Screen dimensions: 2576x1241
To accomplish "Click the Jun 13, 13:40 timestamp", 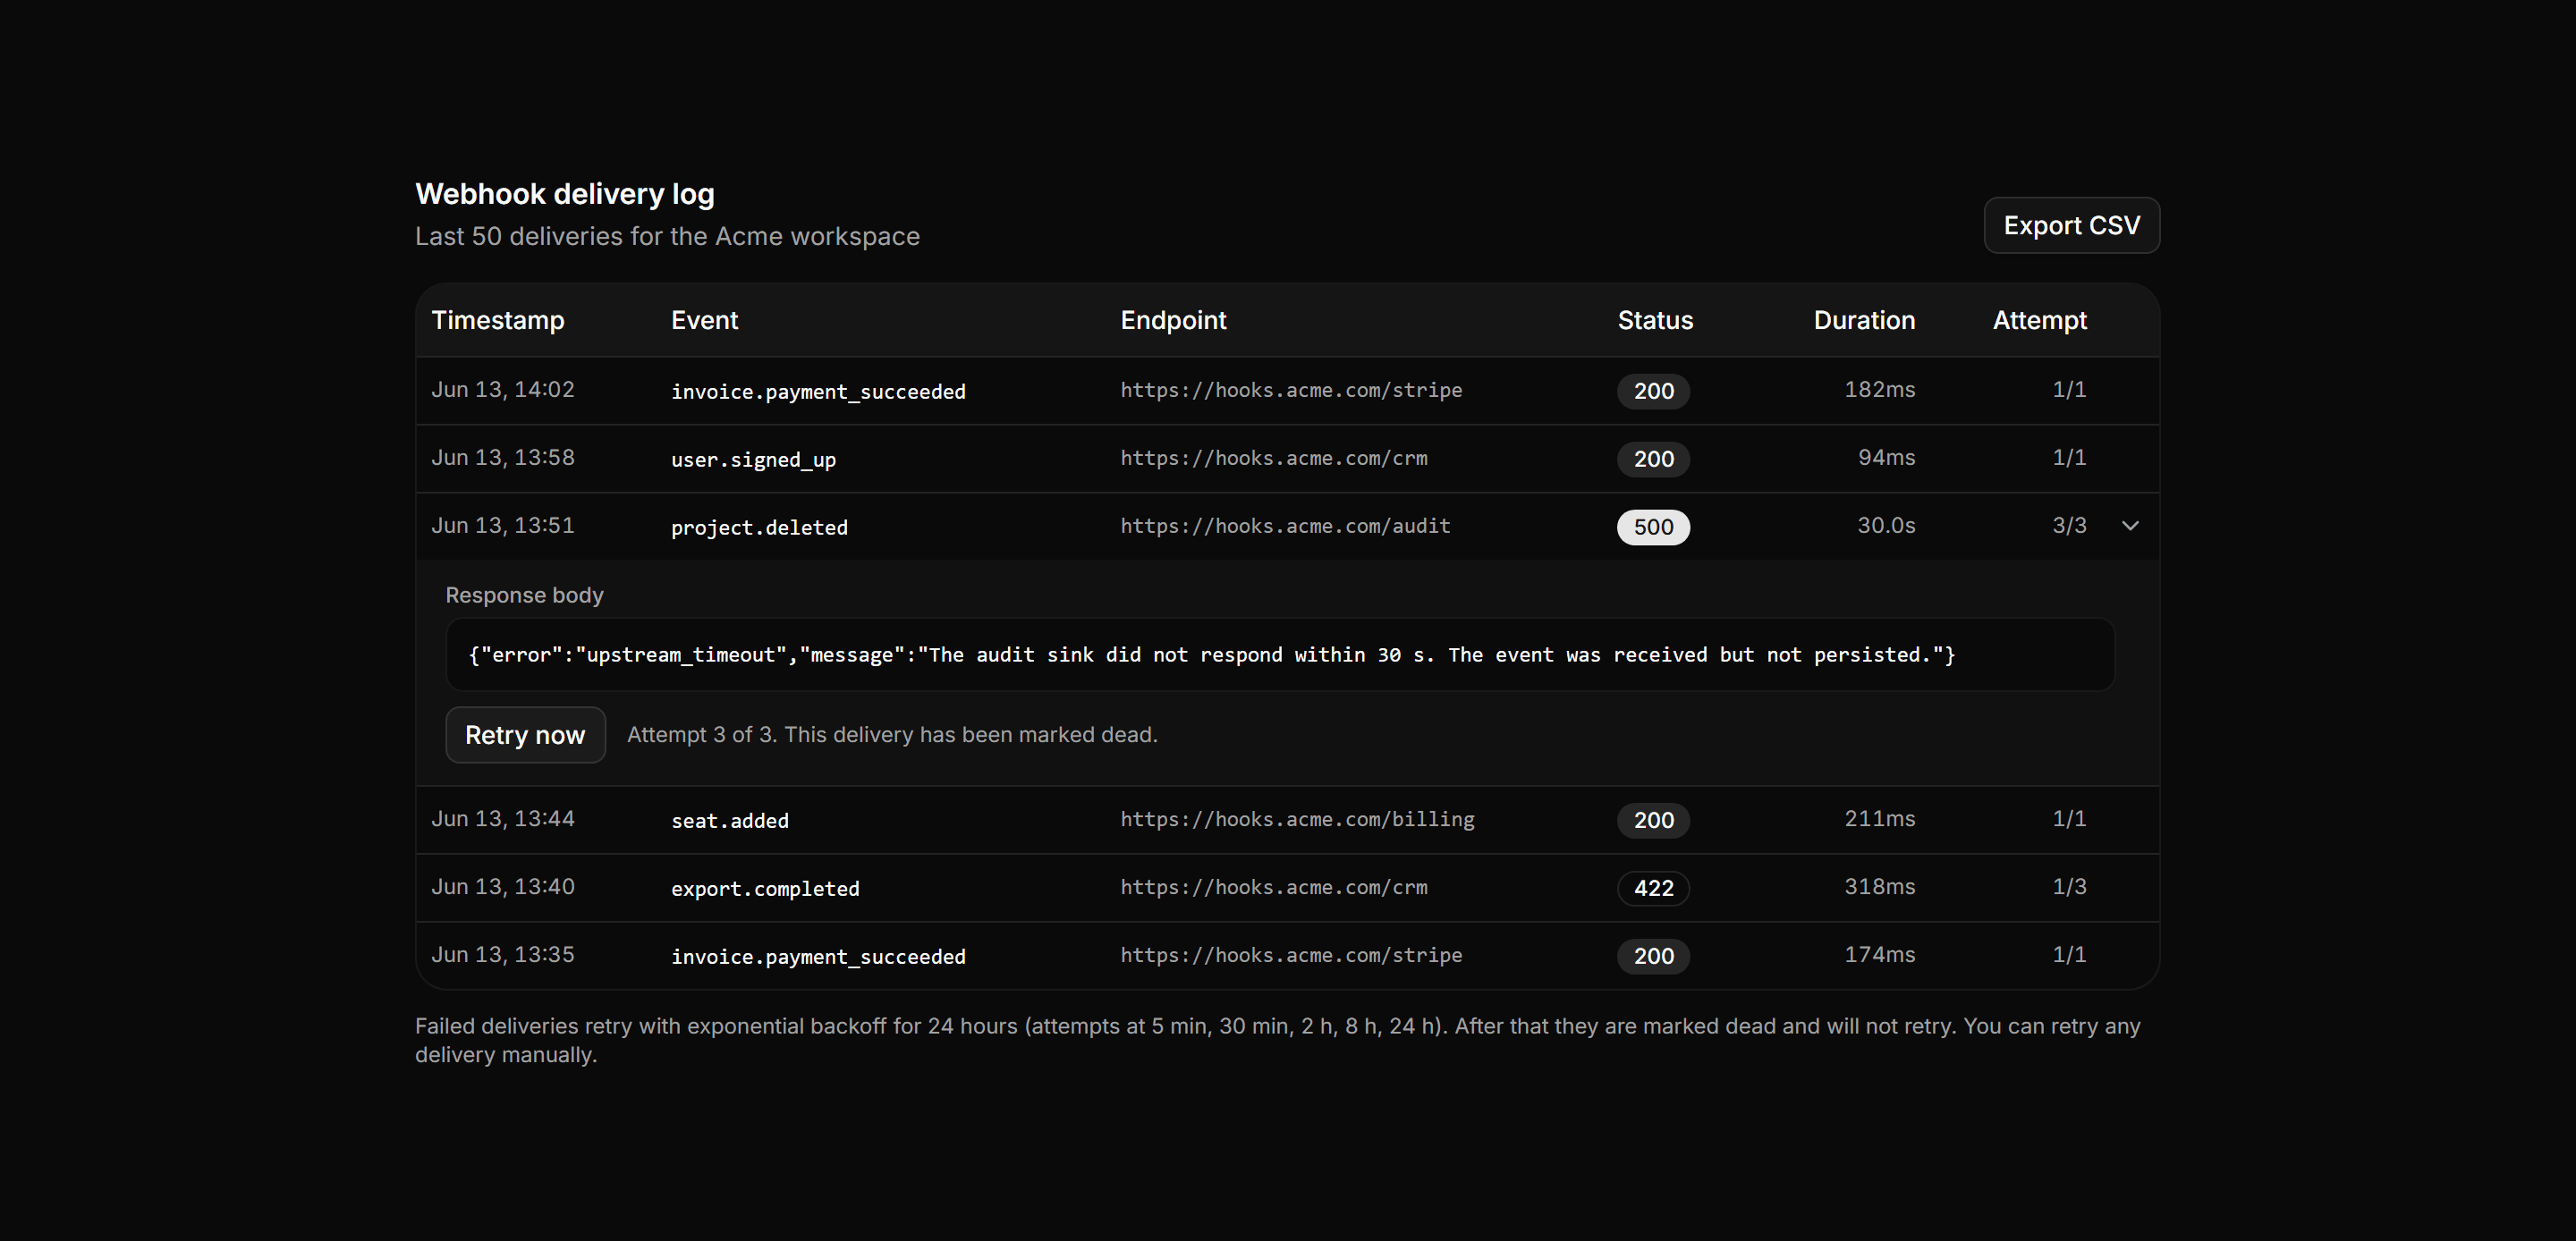I will pos(503,887).
